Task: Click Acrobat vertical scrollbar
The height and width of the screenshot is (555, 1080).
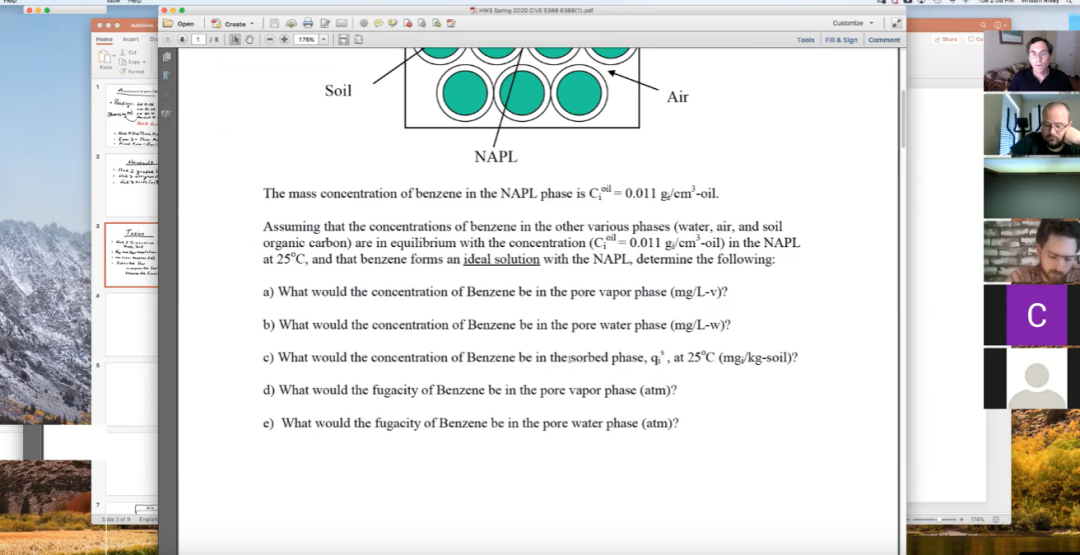Action: 903,117
